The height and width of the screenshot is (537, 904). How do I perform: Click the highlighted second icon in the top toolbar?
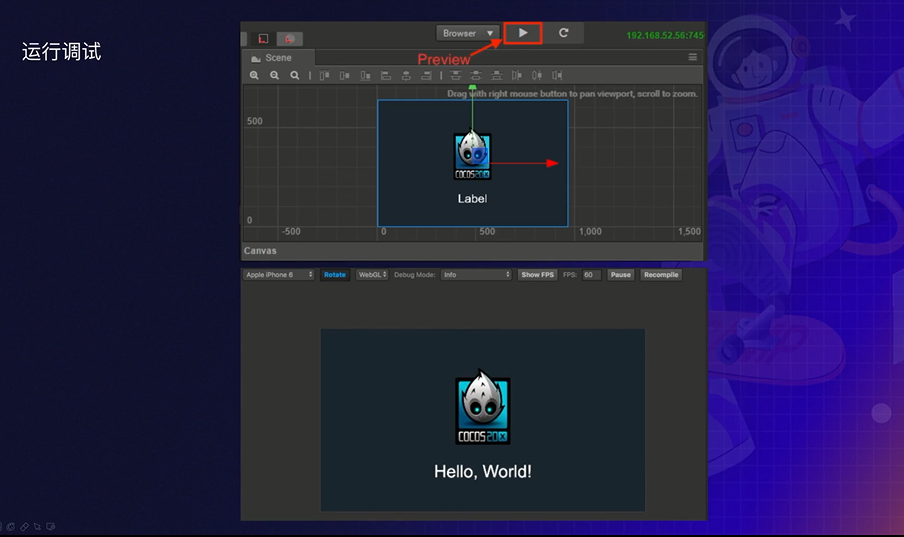[289, 39]
